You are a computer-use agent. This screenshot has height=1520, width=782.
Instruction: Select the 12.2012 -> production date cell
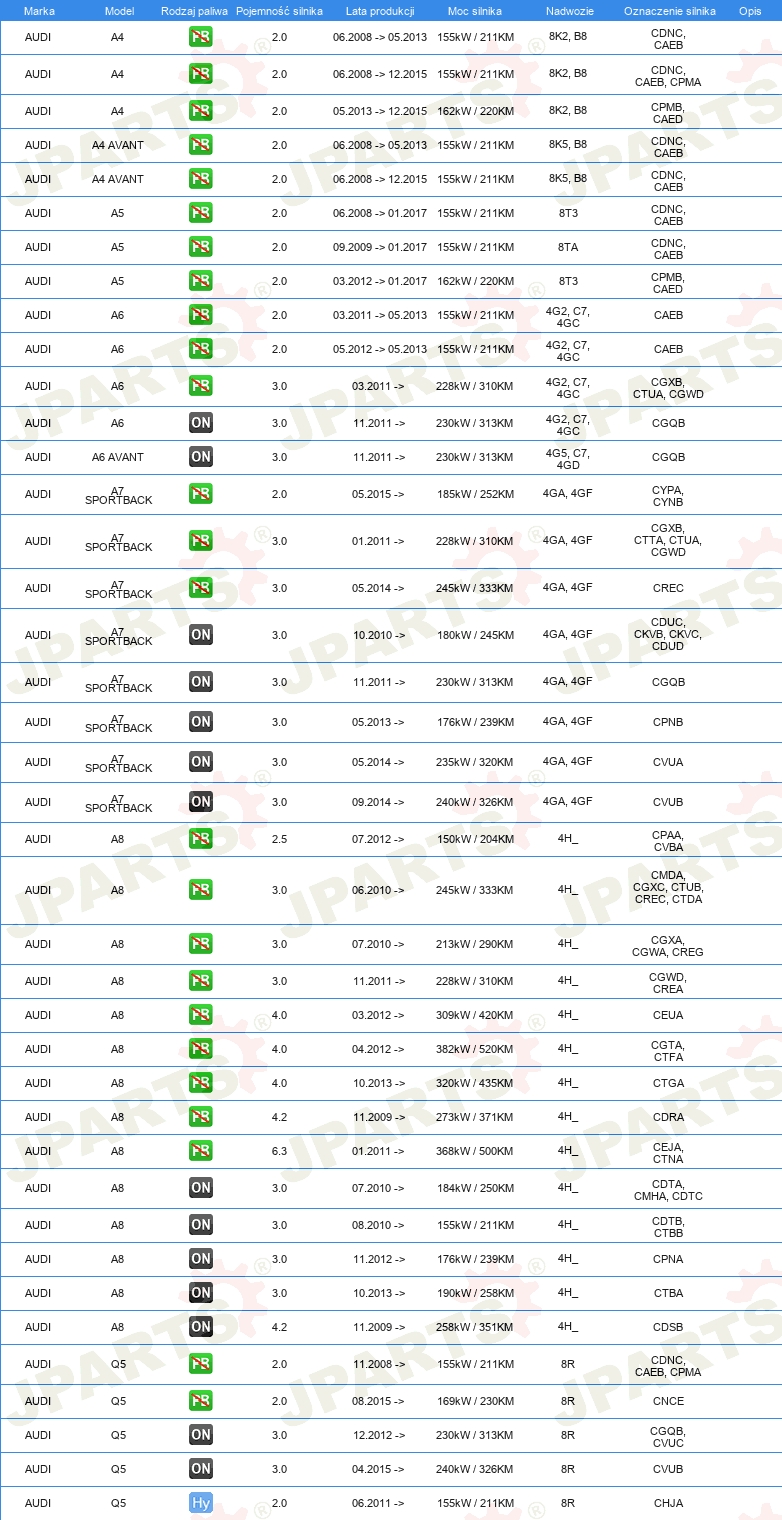[x=379, y=1435]
